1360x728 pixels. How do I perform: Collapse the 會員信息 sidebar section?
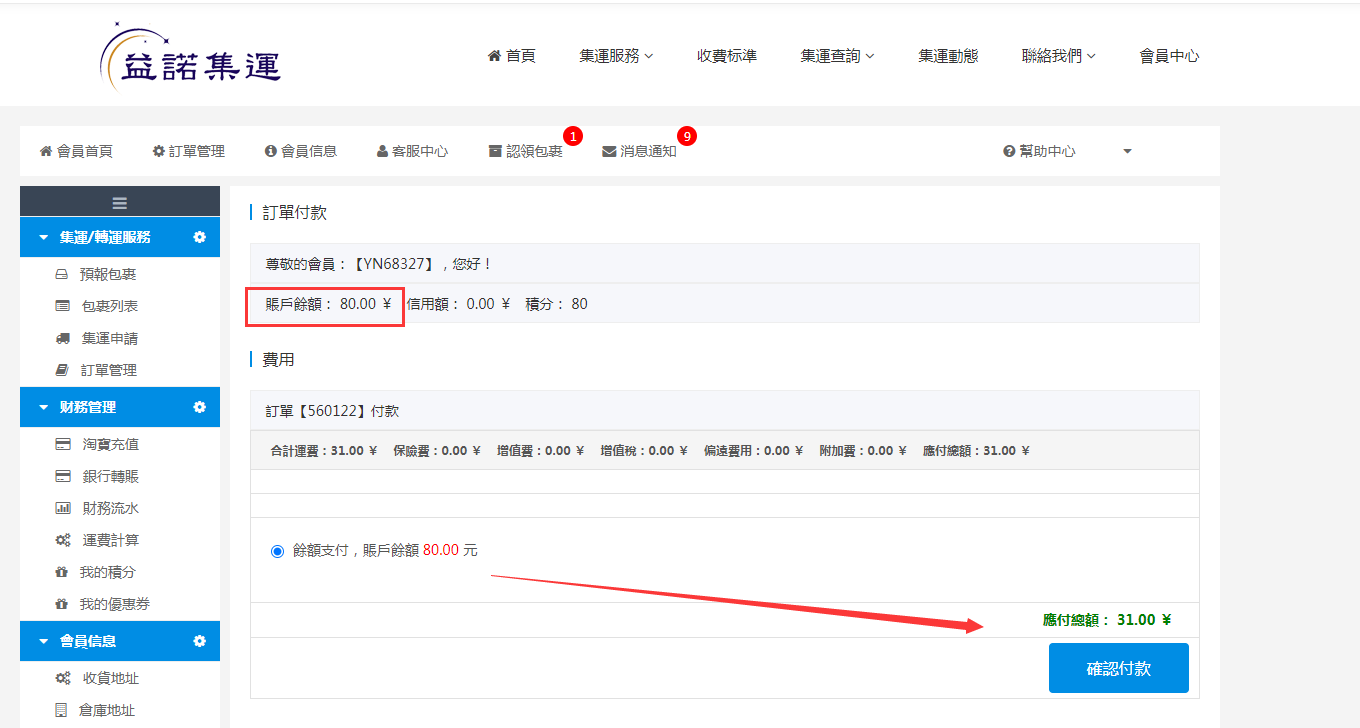43,642
